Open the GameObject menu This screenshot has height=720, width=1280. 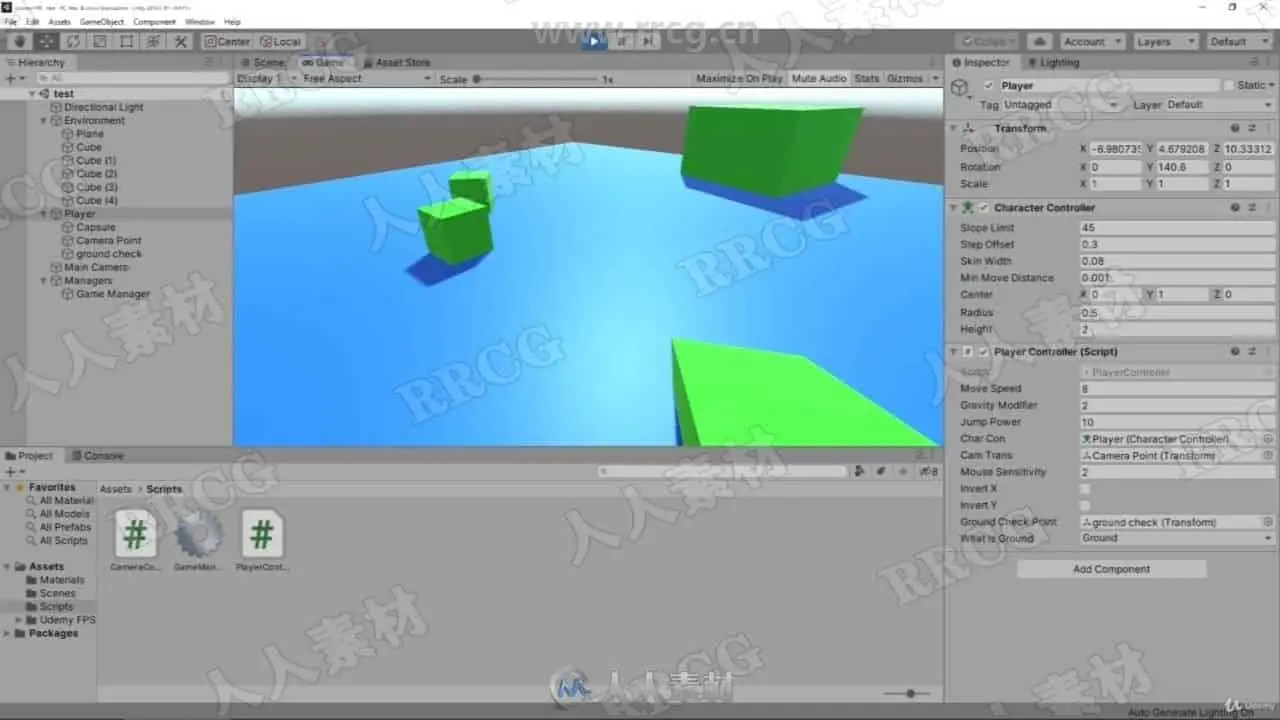pos(101,21)
